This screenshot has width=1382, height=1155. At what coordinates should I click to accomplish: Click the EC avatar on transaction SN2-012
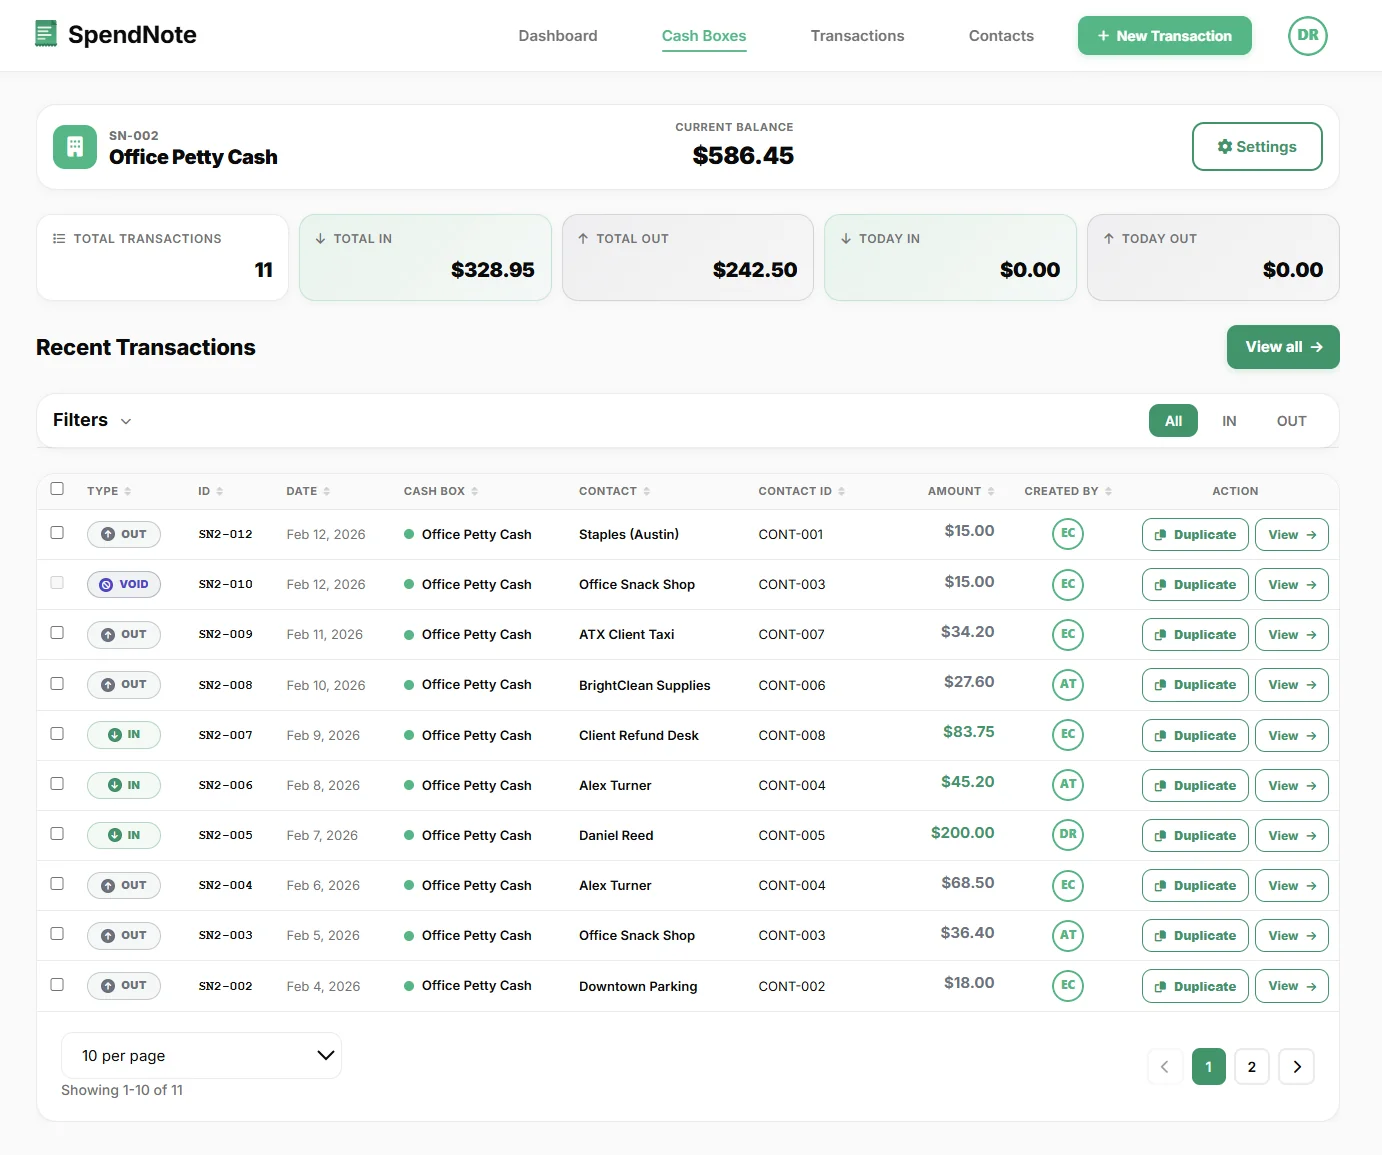[1067, 534]
